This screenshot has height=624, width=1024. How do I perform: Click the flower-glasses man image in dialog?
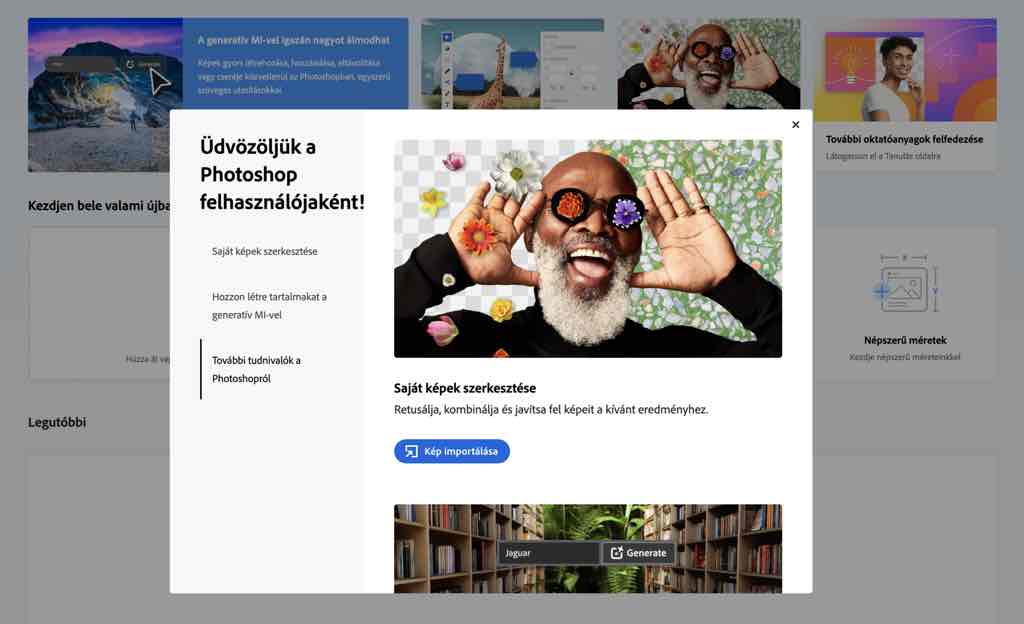(588, 249)
